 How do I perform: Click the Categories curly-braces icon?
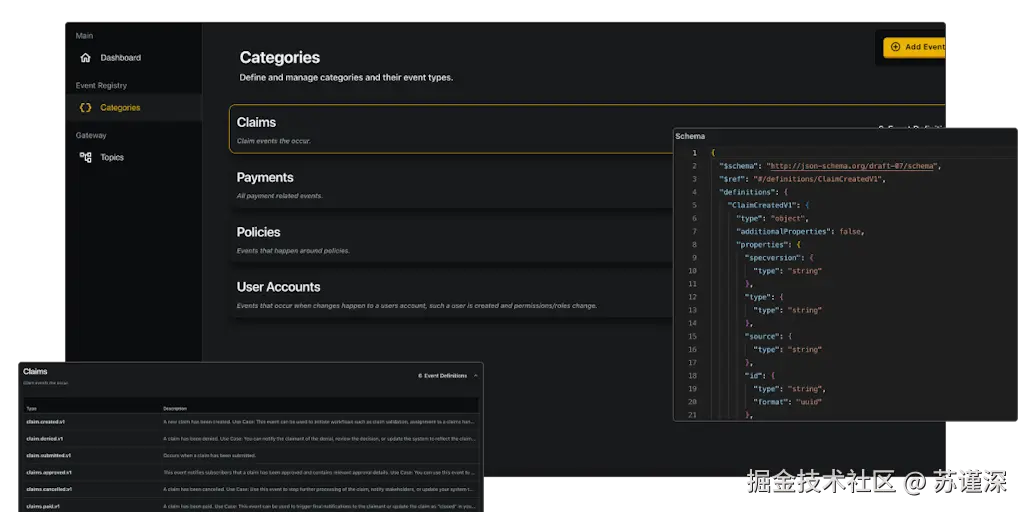[x=85, y=108]
